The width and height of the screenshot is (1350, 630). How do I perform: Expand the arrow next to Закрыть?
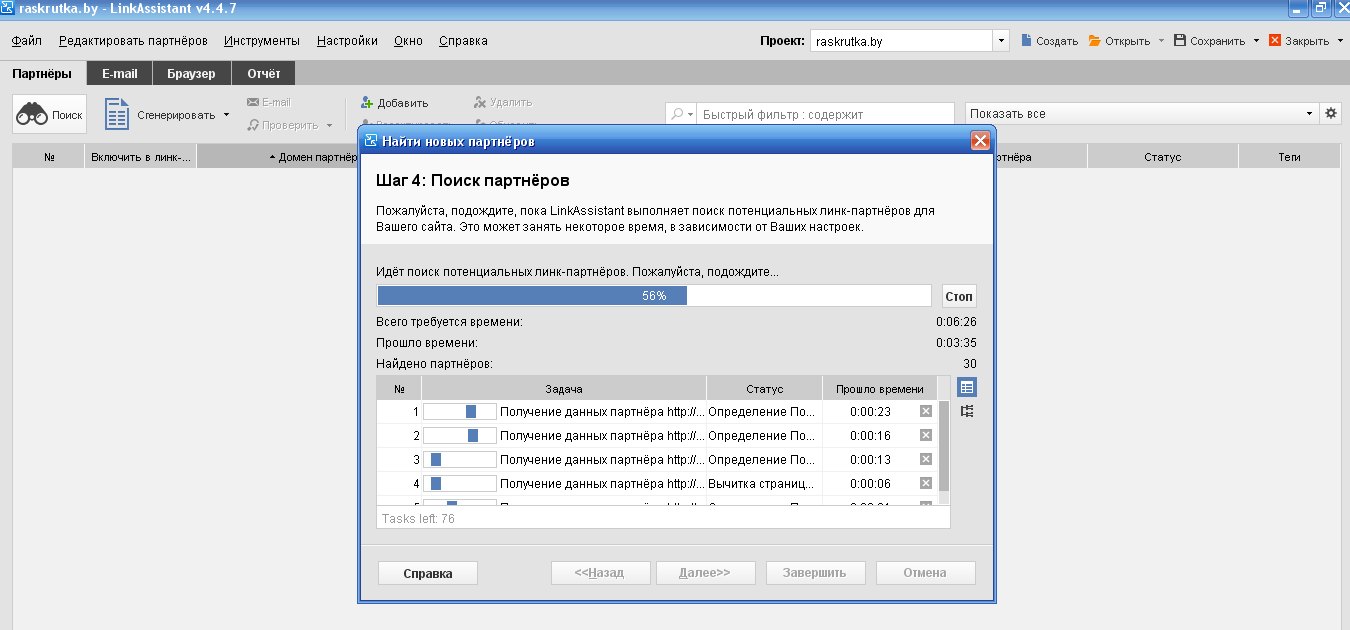point(1339,41)
